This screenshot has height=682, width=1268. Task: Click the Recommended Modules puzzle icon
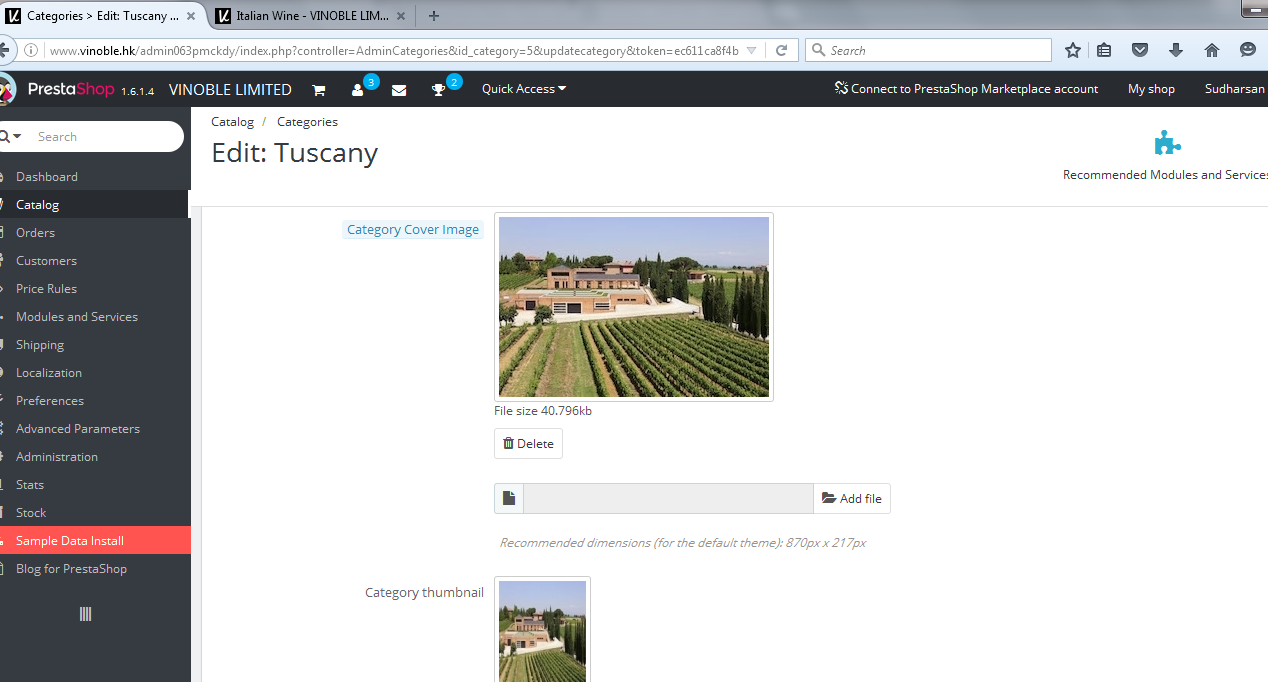click(x=1167, y=143)
